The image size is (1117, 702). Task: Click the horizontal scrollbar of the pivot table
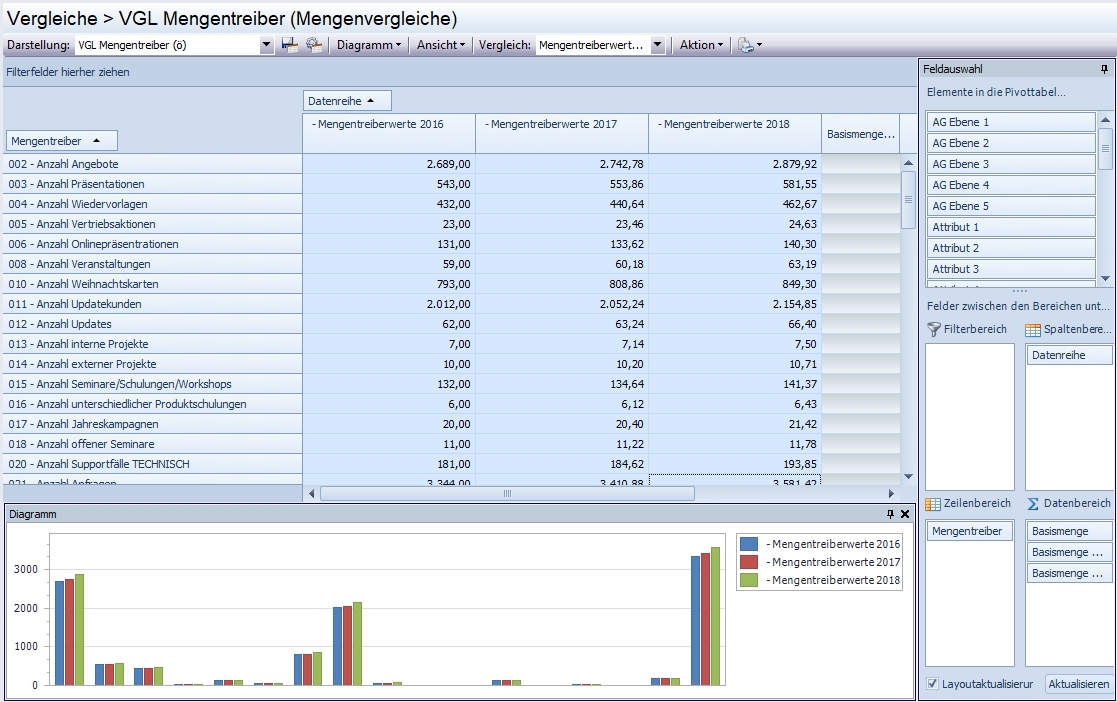coord(507,493)
